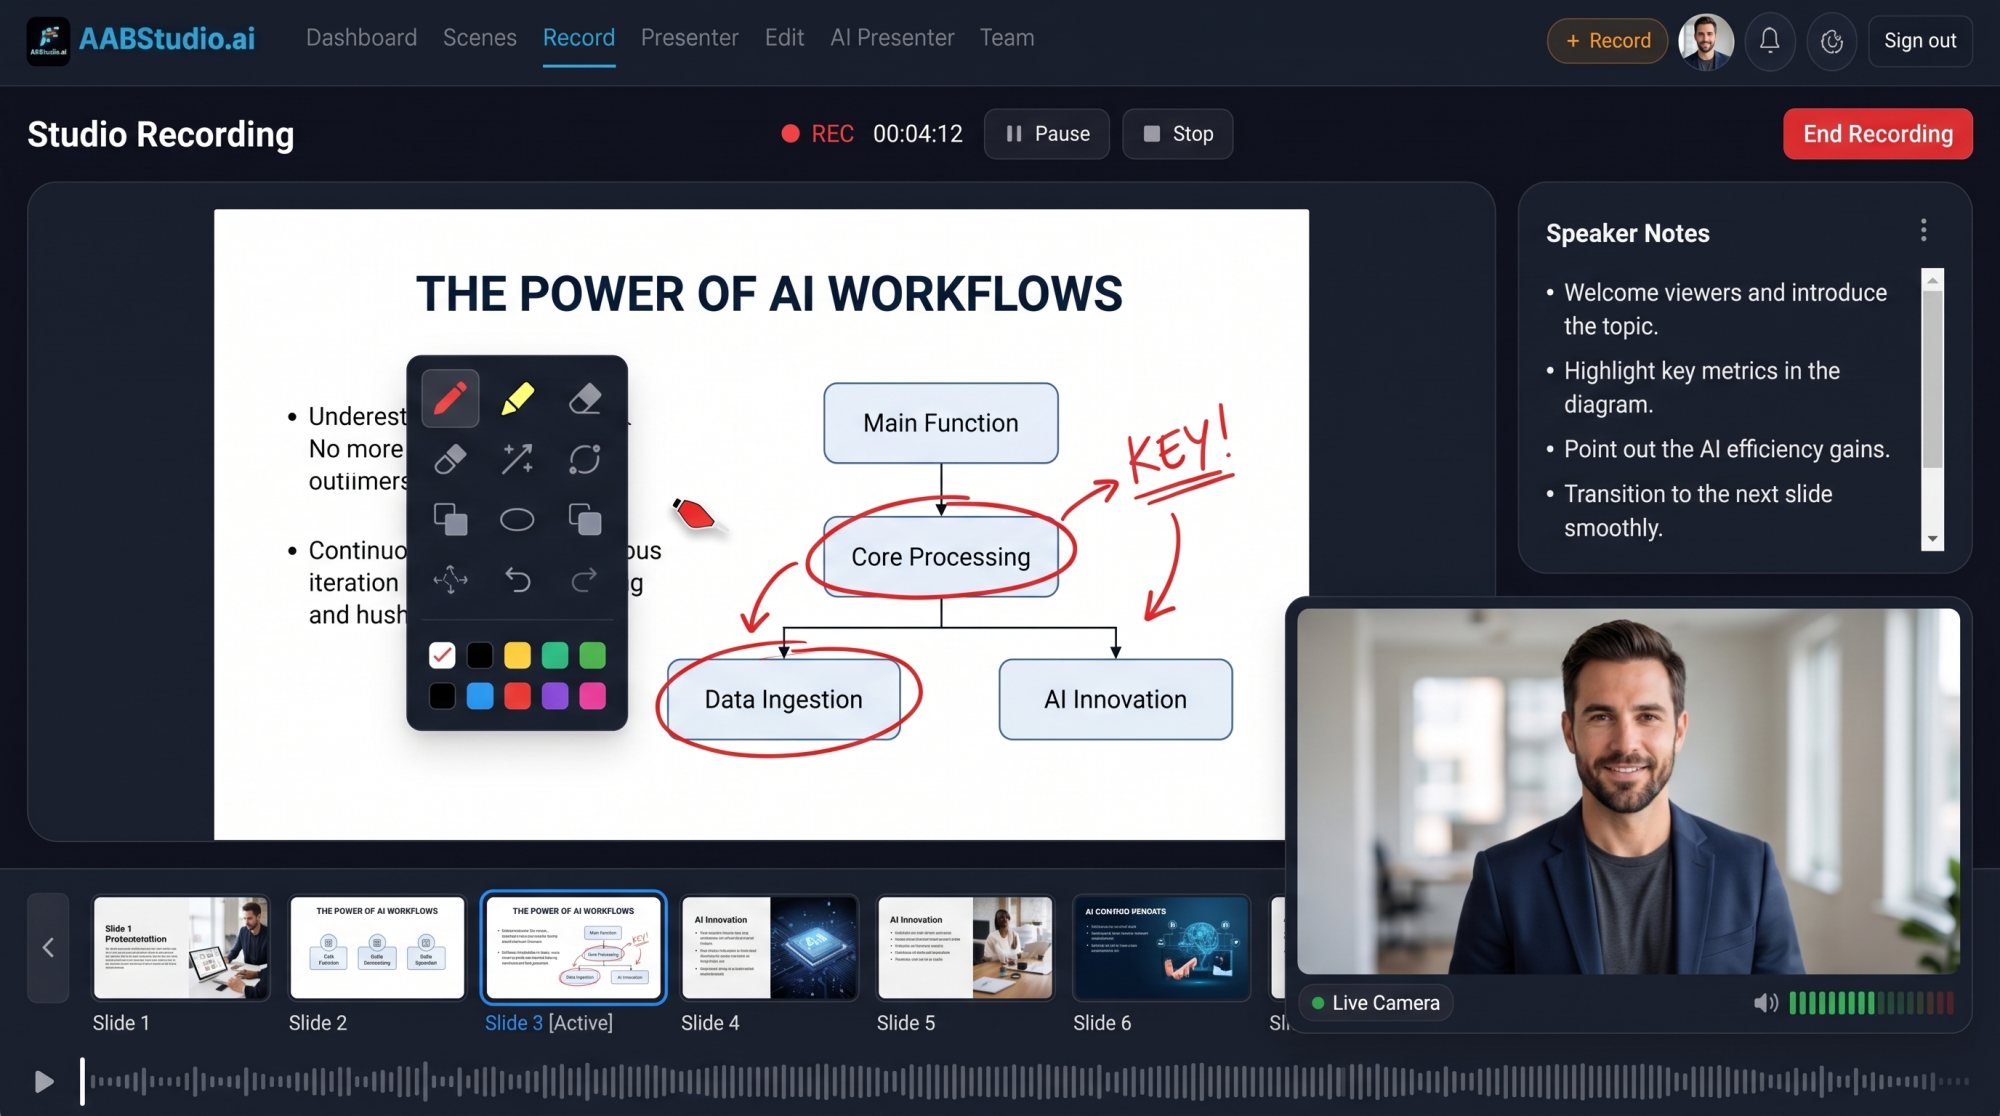Select the white checked color swatch
The image size is (2000, 1116).
pyautogui.click(x=442, y=655)
